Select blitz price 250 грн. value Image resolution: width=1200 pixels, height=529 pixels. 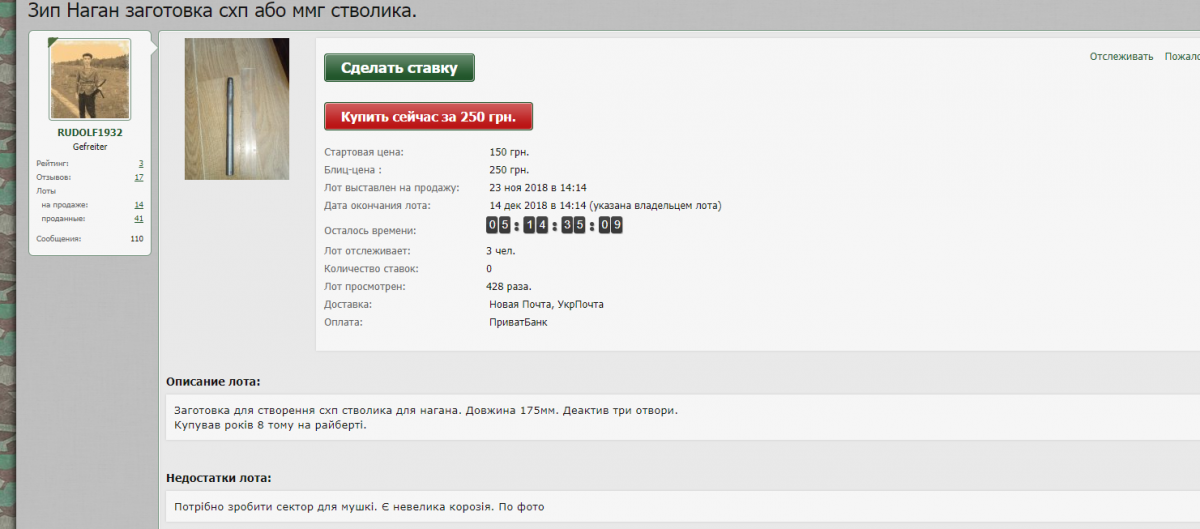tap(509, 170)
